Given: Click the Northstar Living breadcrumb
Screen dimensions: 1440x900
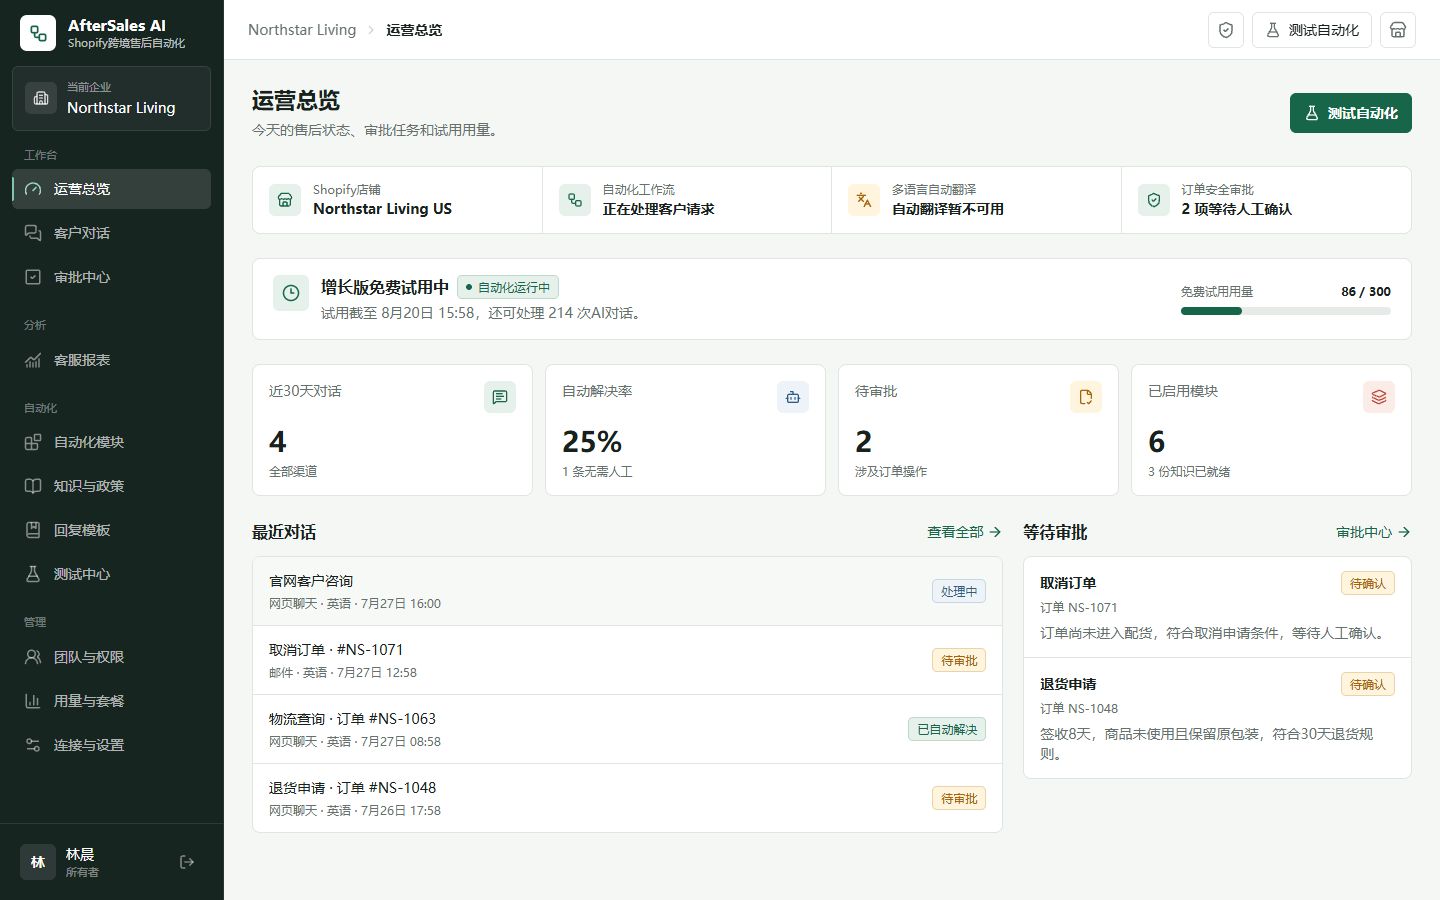Looking at the screenshot, I should click(x=302, y=30).
